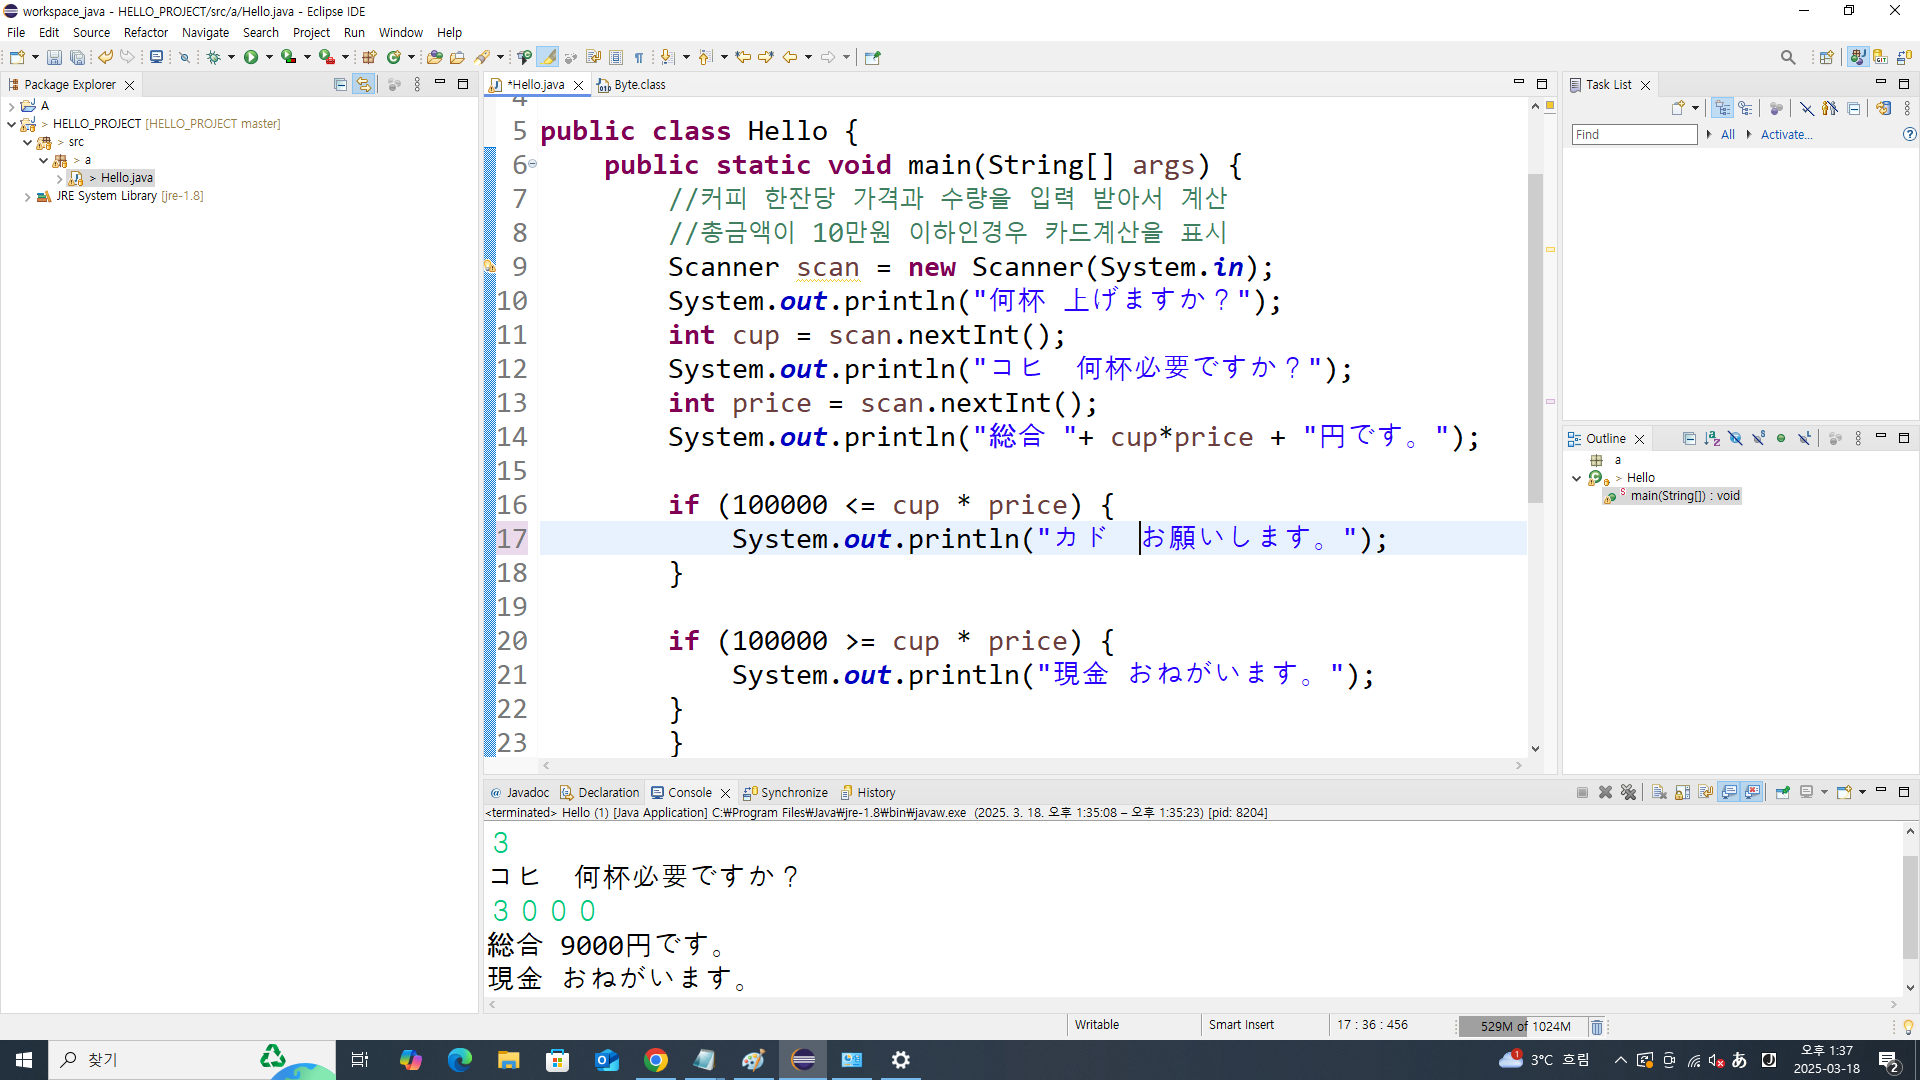Viewport: 1920px width, 1080px height.
Task: Click the green Run button
Action: [x=251, y=58]
